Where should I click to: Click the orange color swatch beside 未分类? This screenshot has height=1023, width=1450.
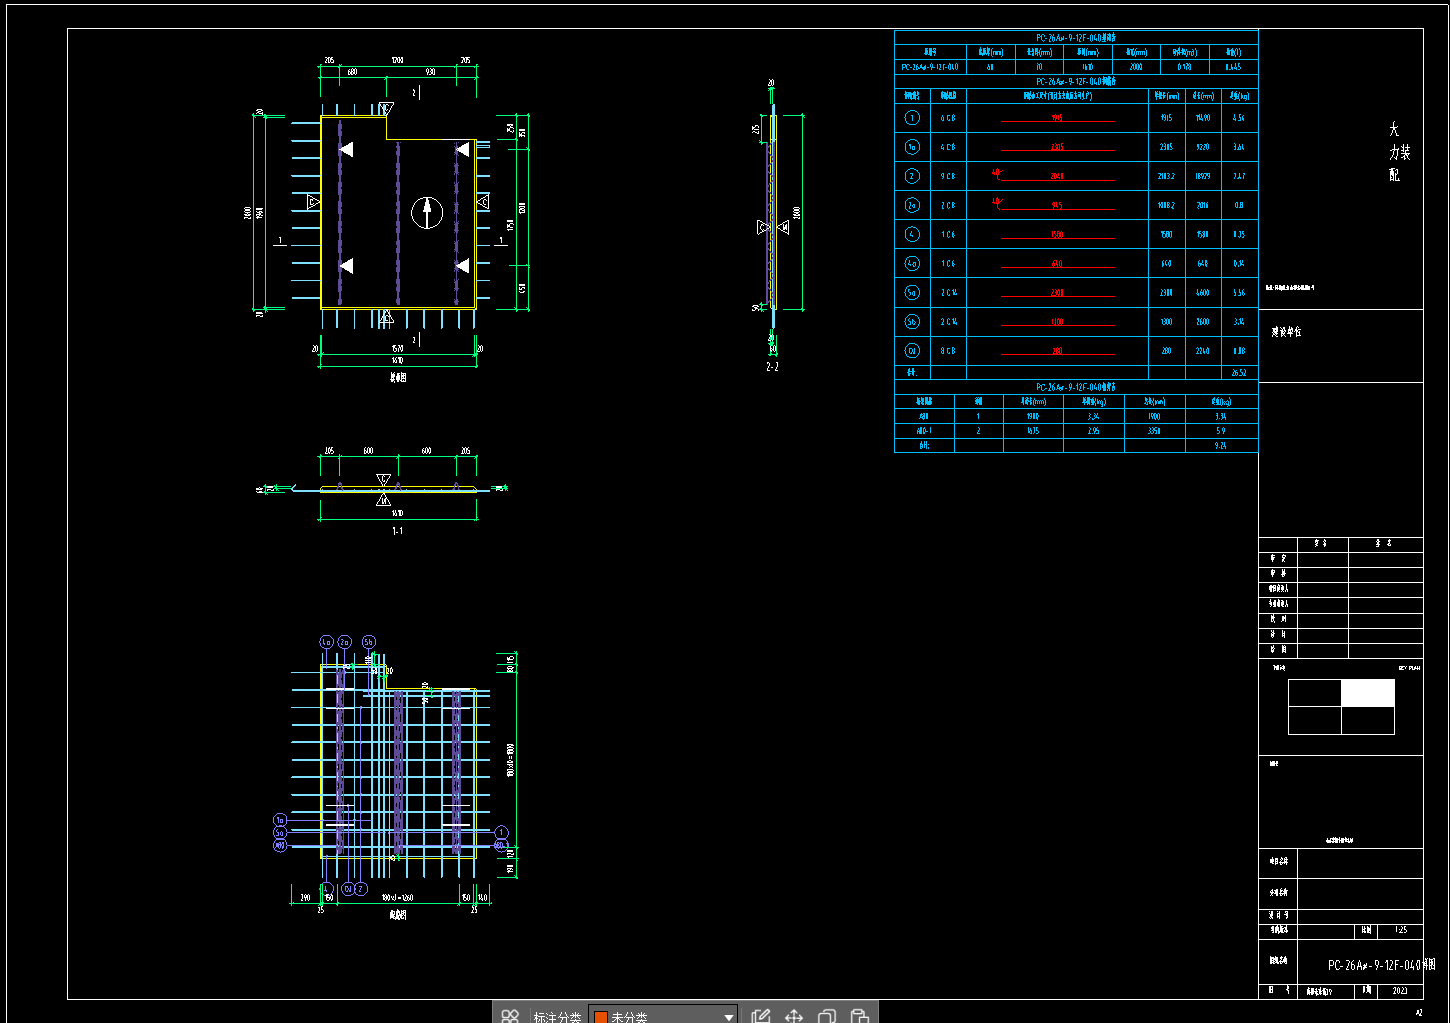point(601,1017)
